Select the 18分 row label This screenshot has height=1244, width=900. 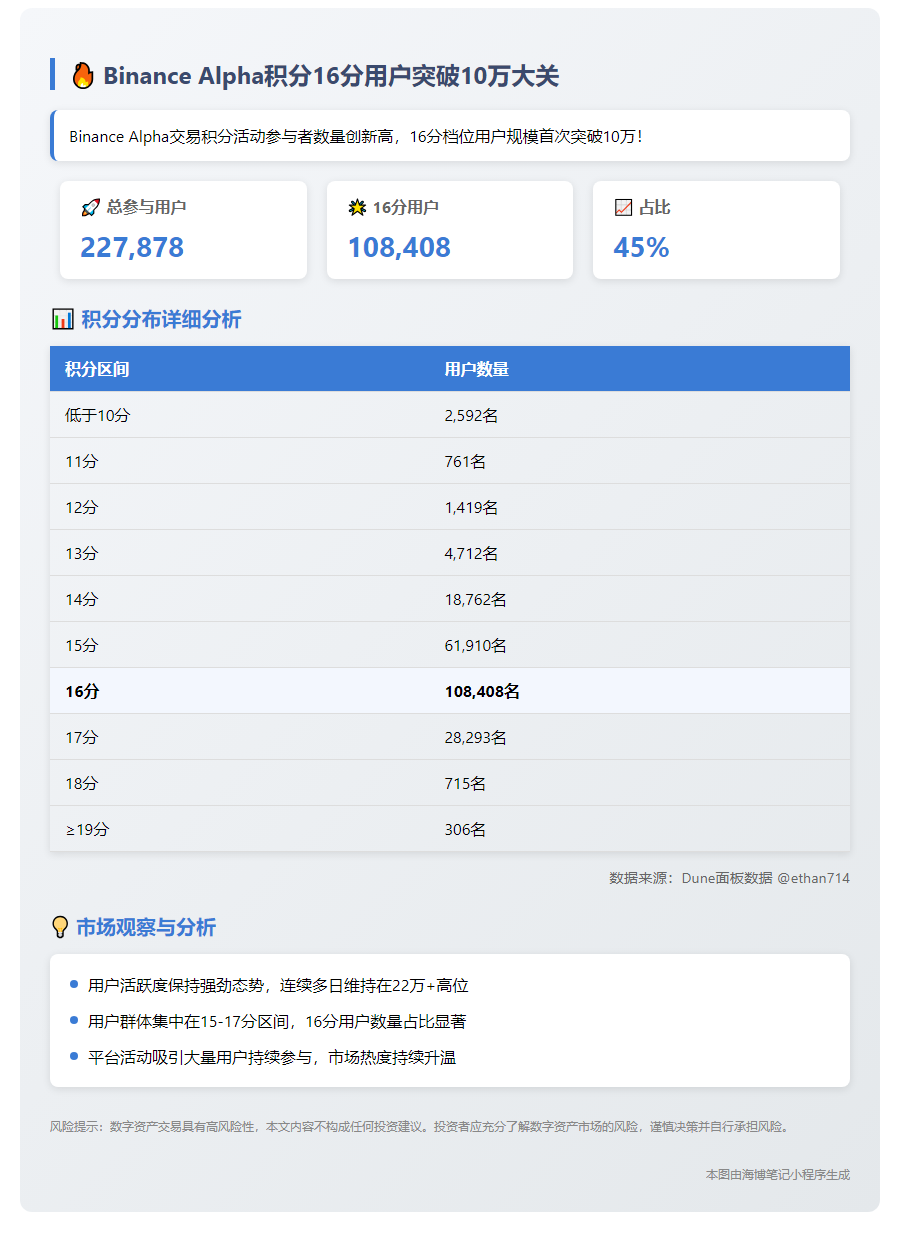coord(82,783)
